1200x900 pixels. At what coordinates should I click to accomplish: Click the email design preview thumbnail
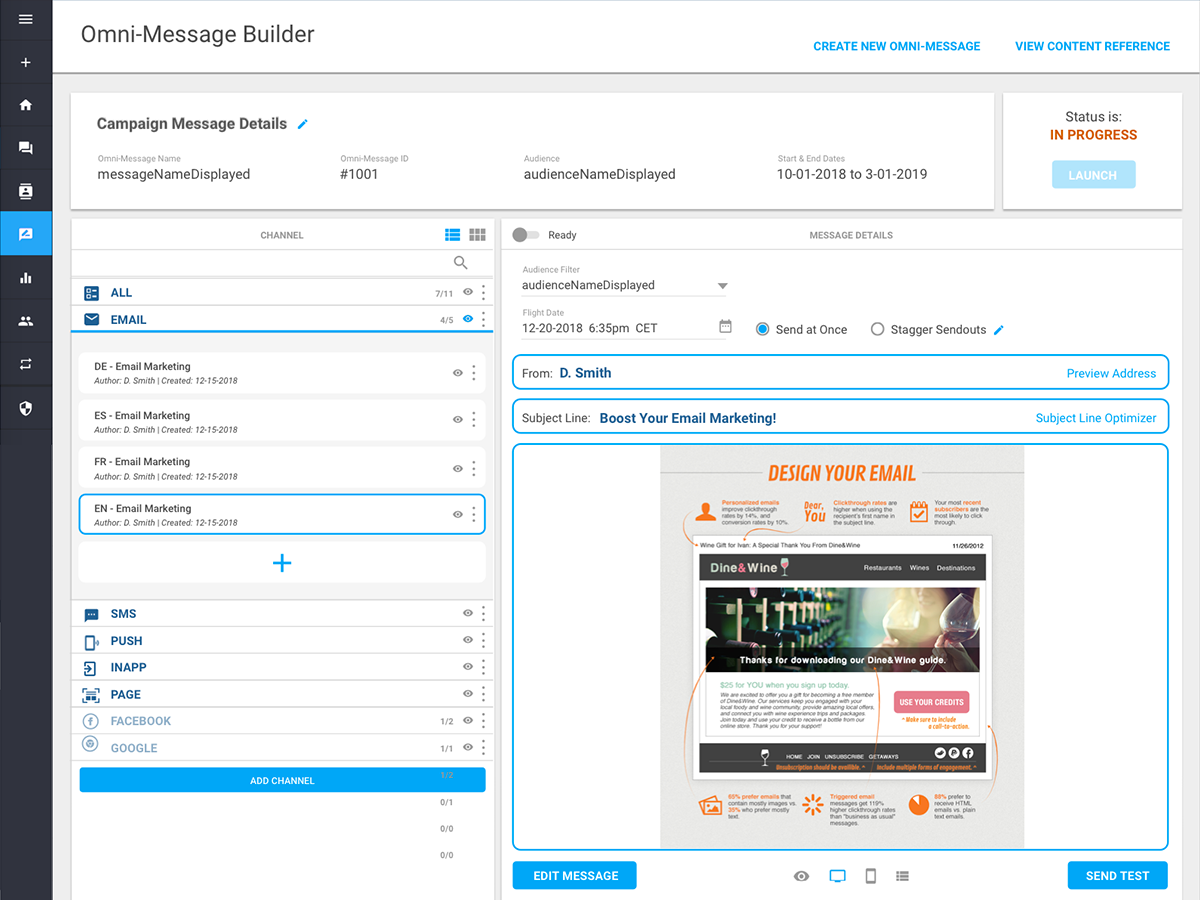click(841, 647)
